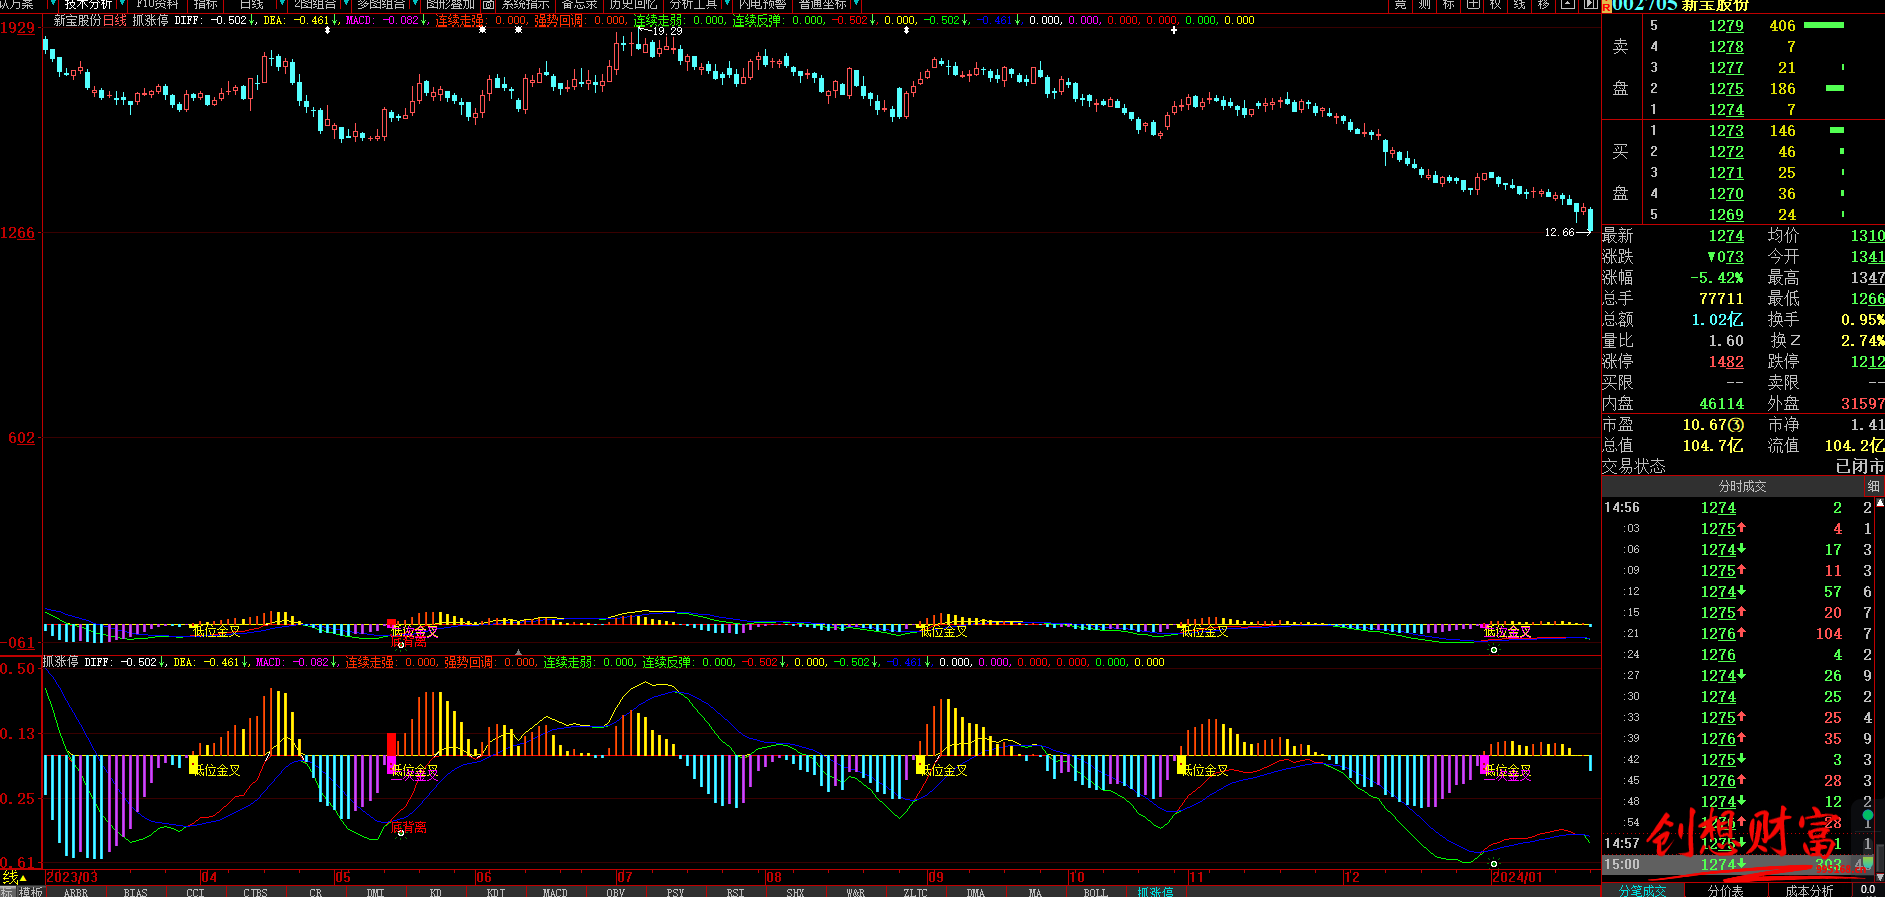1885x897 pixels.
Task: Click the 顶背离 marker in MACD panel
Action: pyautogui.click(x=408, y=827)
